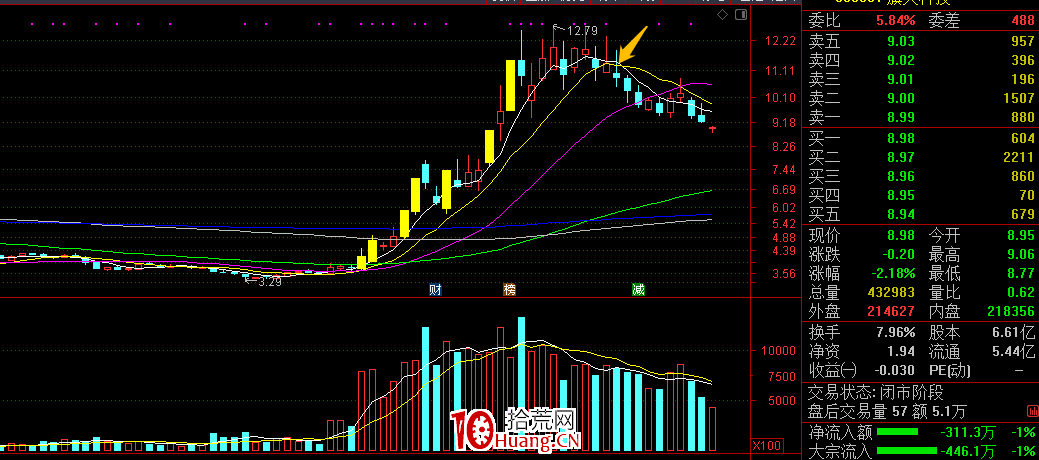This screenshot has width=1039, height=460.
Task: Click the 今开 value 8.95
Action: tap(1020, 235)
